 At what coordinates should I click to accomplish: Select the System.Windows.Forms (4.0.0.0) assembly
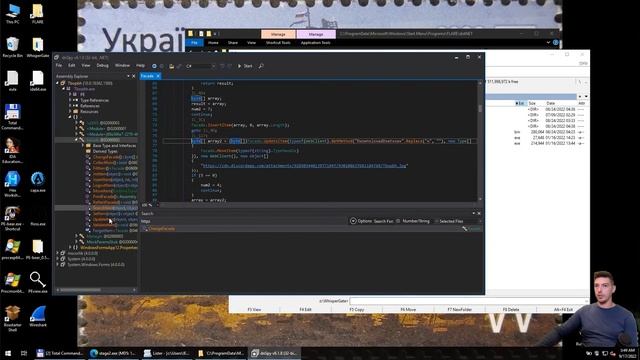(96, 264)
